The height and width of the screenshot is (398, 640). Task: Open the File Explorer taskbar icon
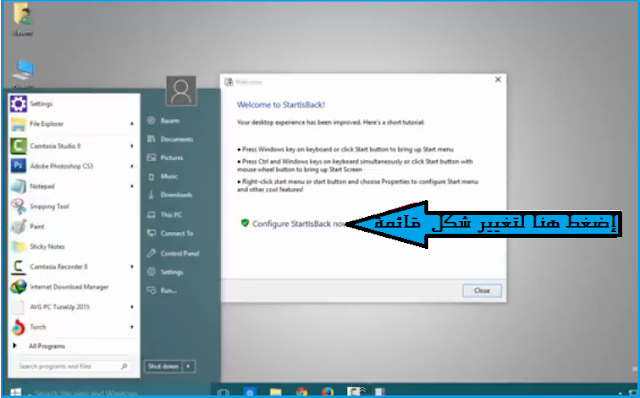[276, 393]
